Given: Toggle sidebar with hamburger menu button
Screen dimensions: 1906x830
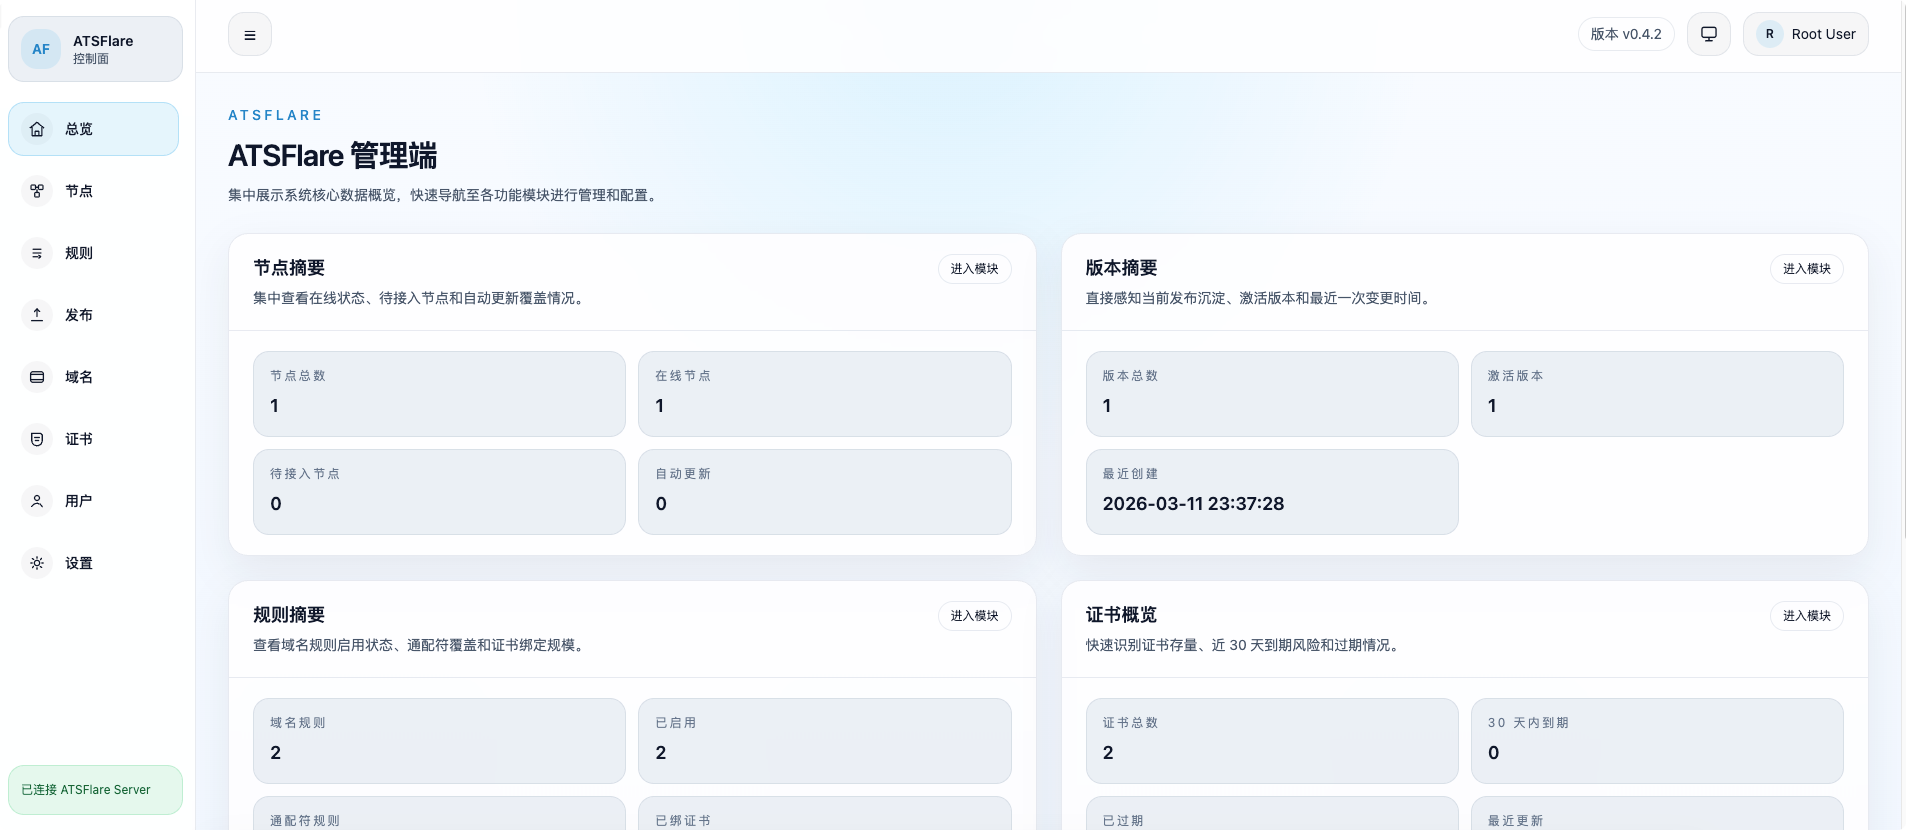Looking at the screenshot, I should click(250, 34).
